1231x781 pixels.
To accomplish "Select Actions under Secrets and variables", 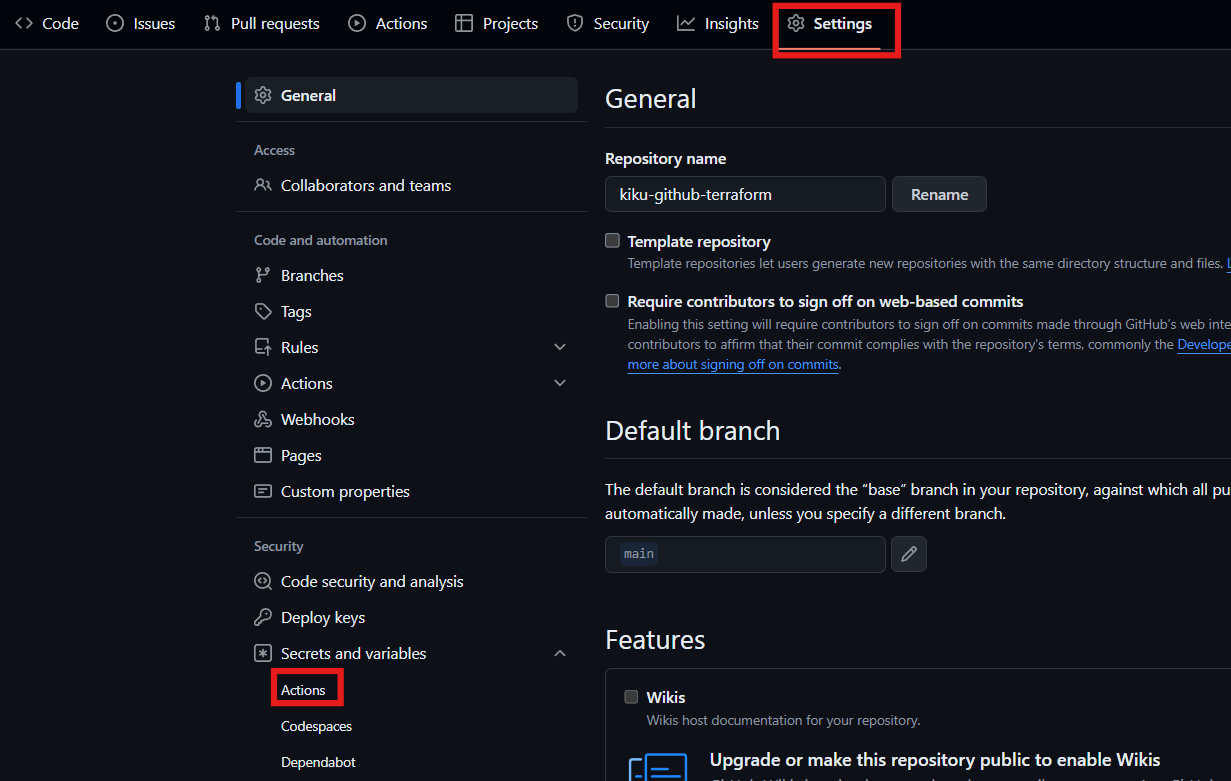I will pyautogui.click(x=303, y=690).
